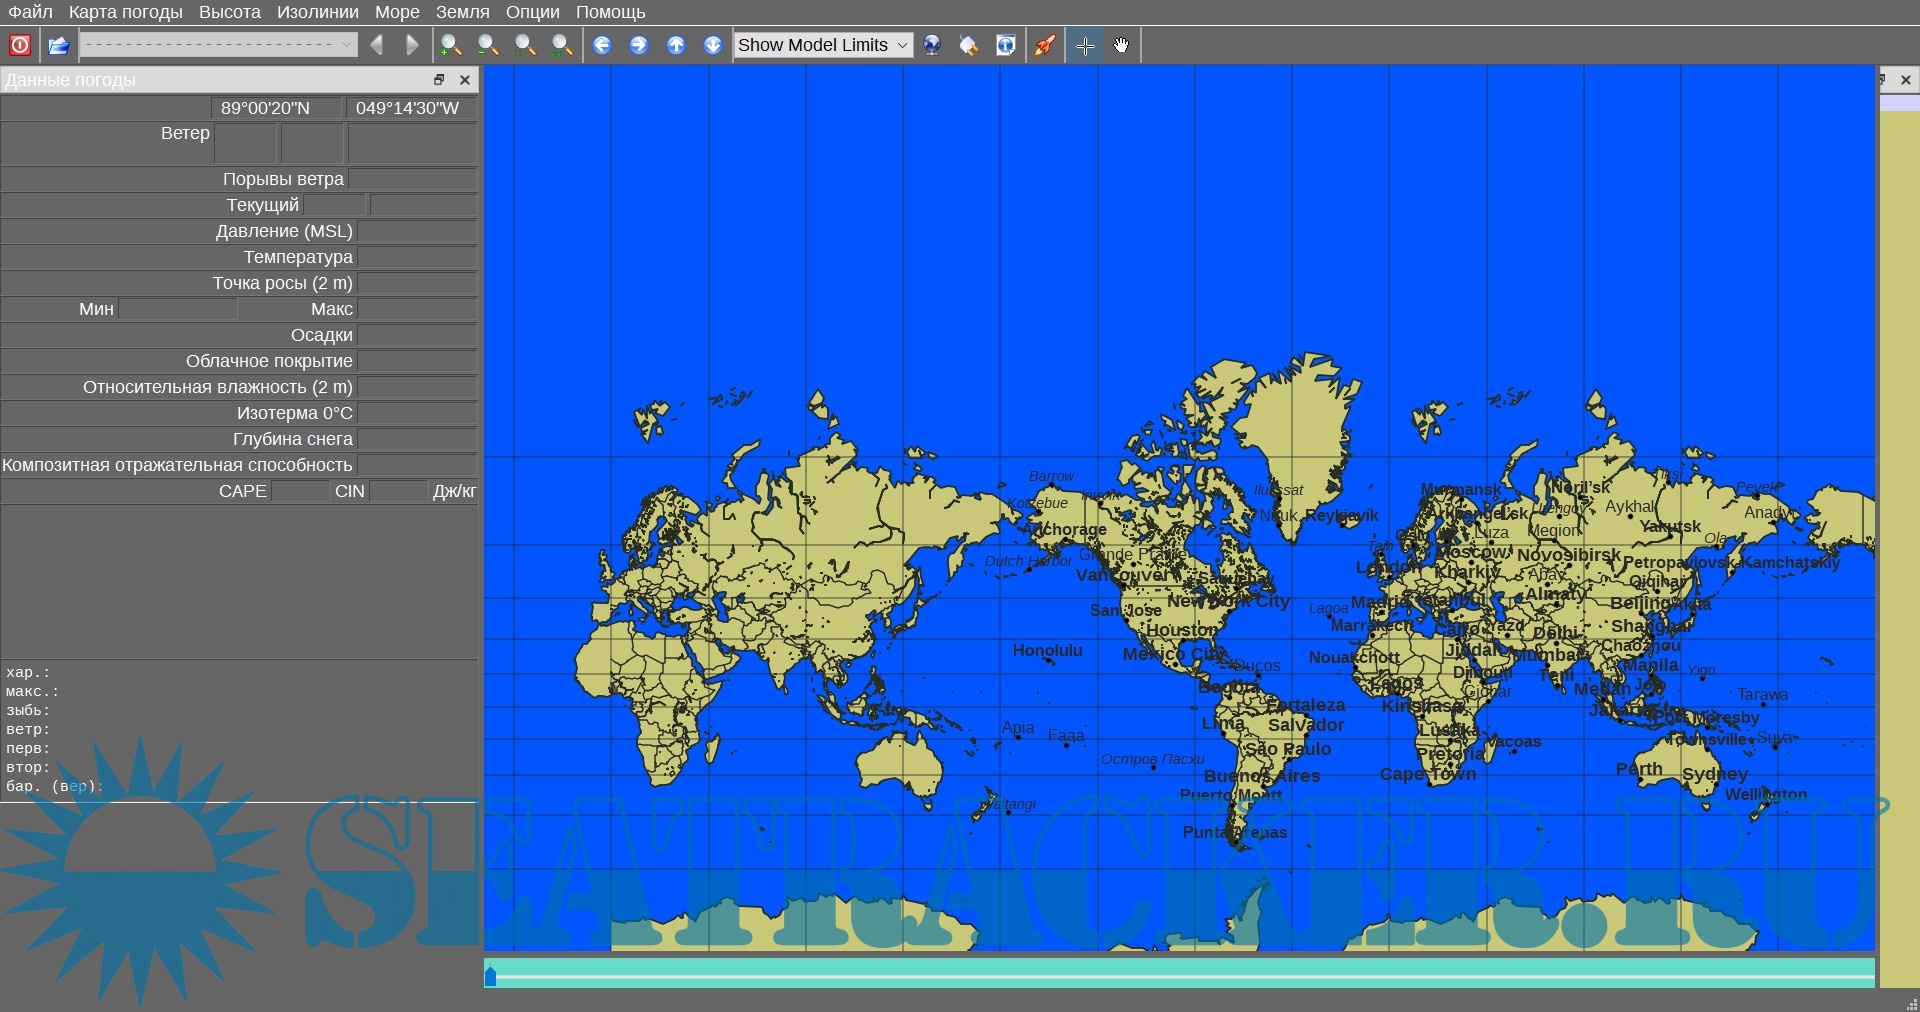Click the zoom out magnifier icon
This screenshot has width=1920, height=1012.
(487, 45)
